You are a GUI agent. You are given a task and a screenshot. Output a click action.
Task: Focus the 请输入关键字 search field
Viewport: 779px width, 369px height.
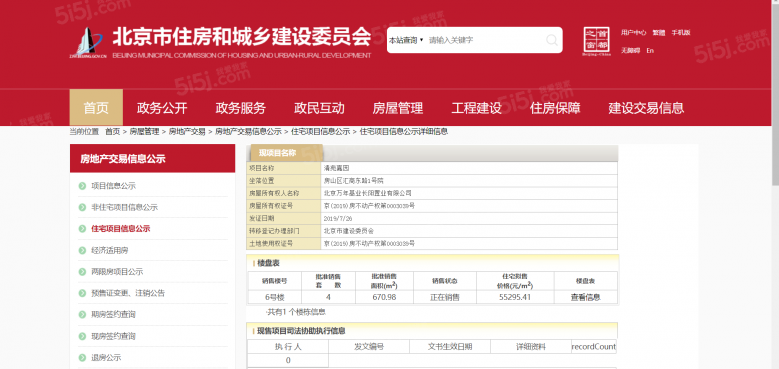[x=484, y=40]
